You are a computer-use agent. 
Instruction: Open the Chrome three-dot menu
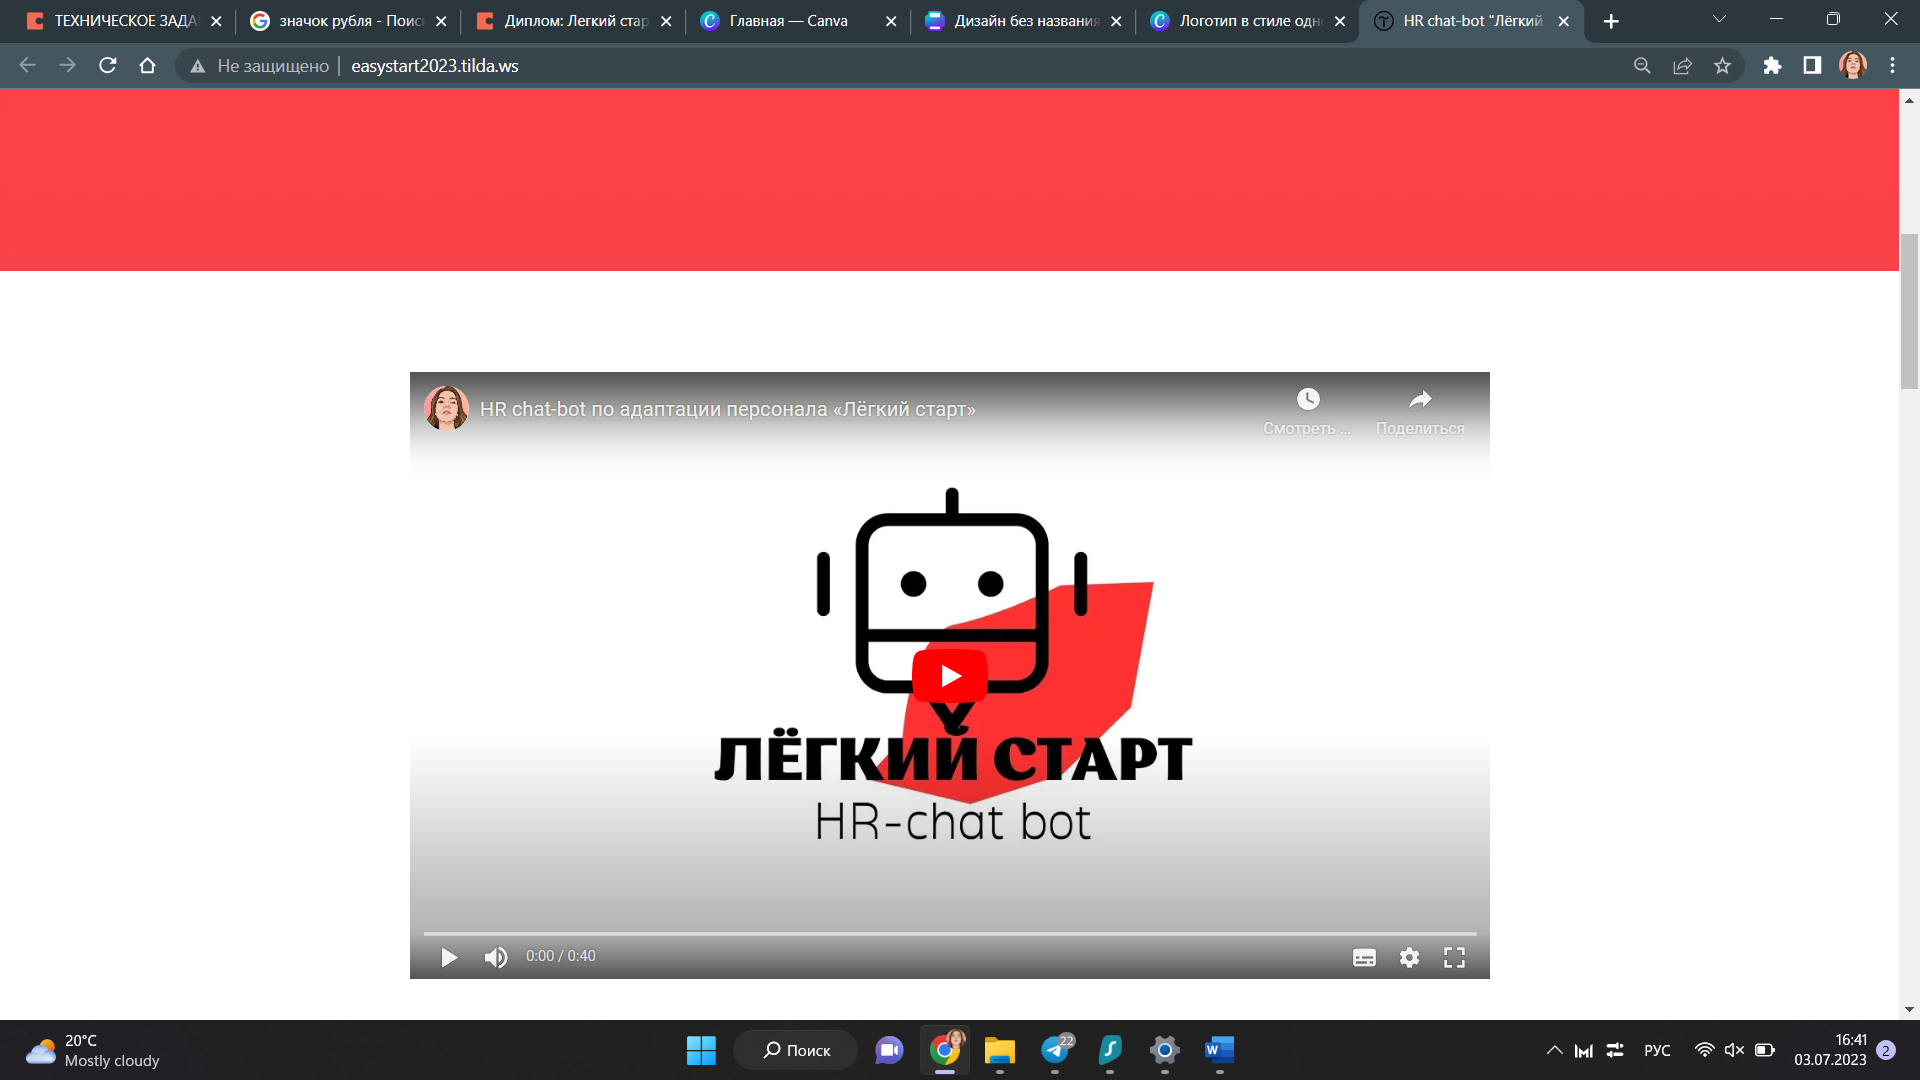[1892, 66]
